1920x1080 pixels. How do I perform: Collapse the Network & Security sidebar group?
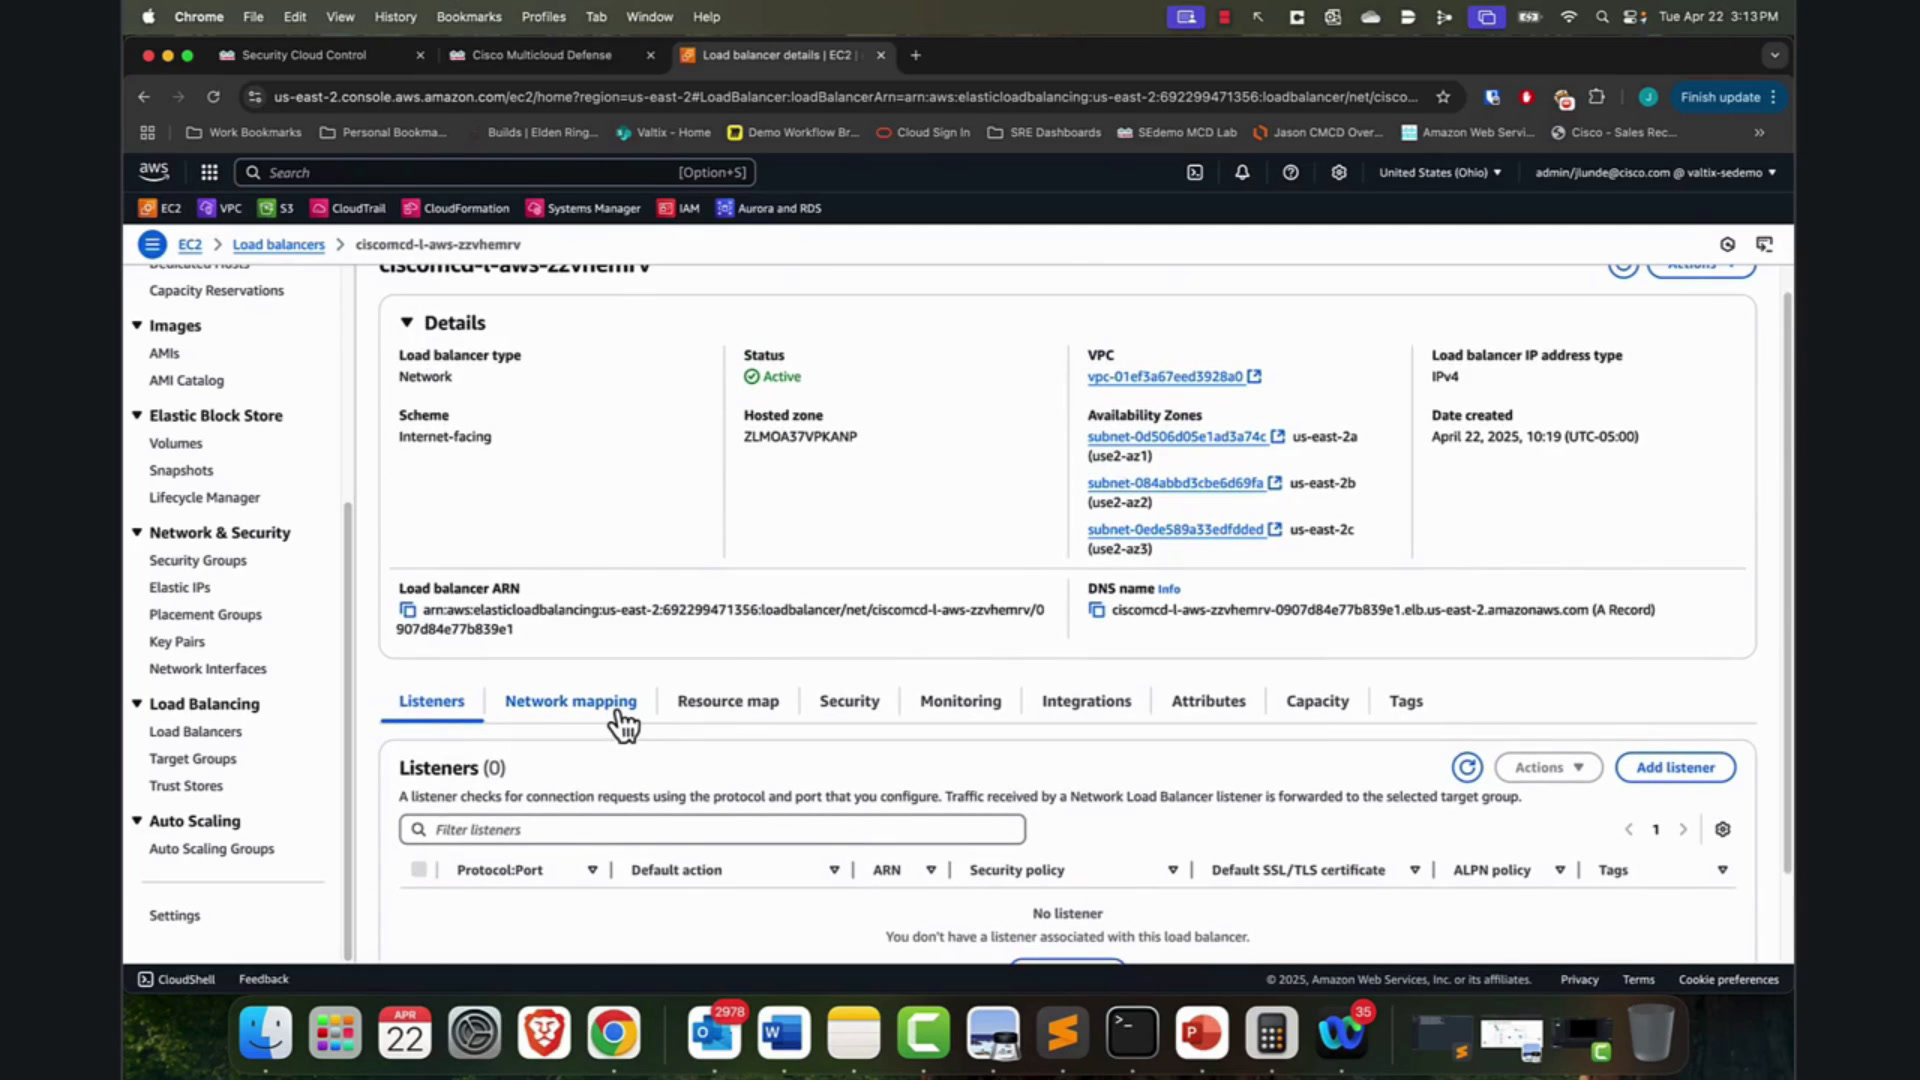coord(137,532)
